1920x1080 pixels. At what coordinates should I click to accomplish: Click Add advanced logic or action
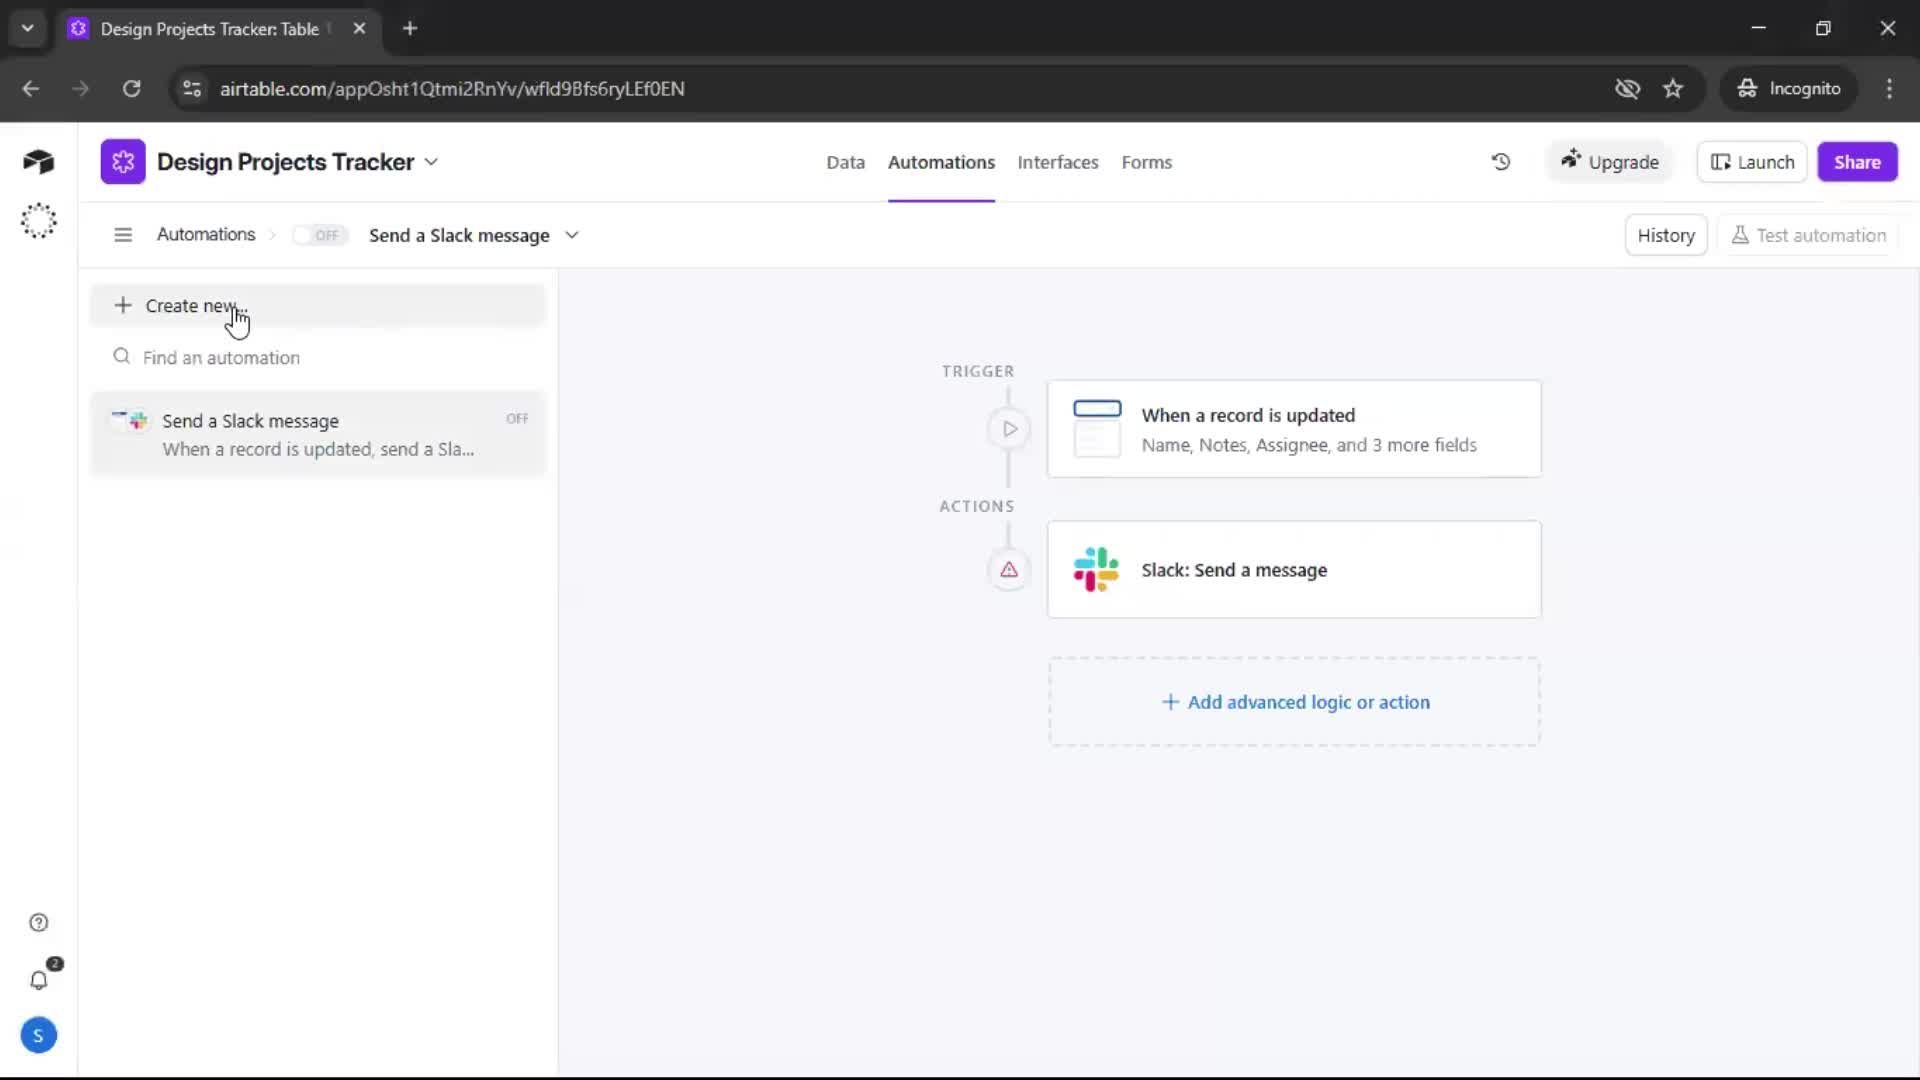point(1294,702)
